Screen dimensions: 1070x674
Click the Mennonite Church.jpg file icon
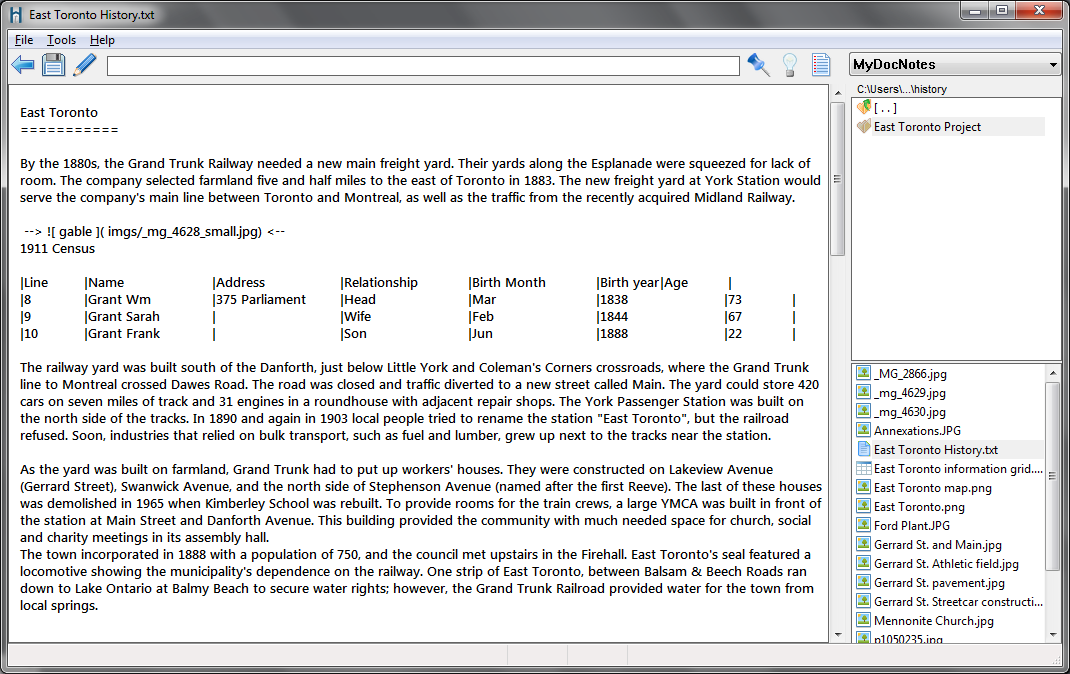863,621
